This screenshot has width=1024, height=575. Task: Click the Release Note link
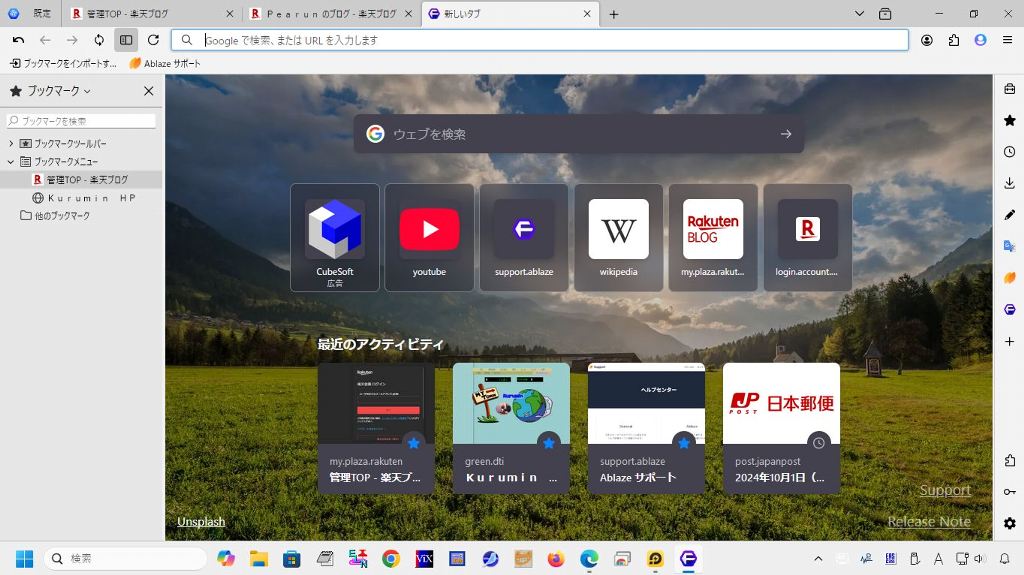928,521
